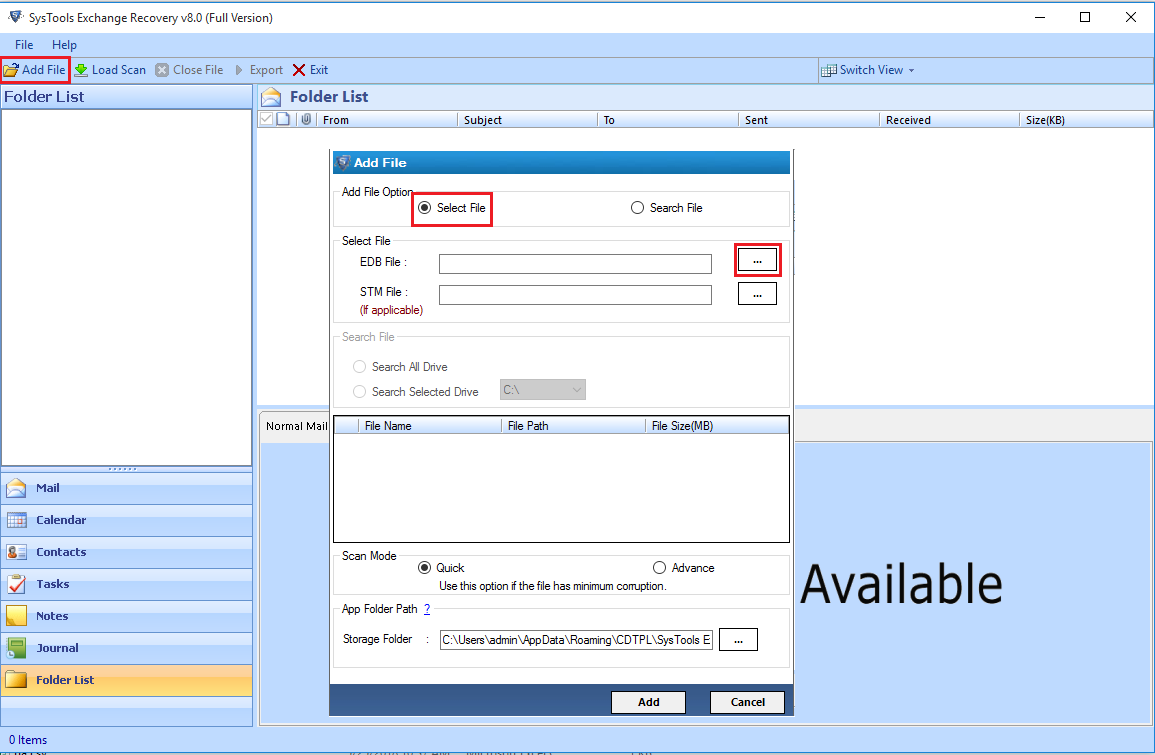Screen dimensions: 1155x755
Task: Sort by the To column header
Action: tap(668, 120)
